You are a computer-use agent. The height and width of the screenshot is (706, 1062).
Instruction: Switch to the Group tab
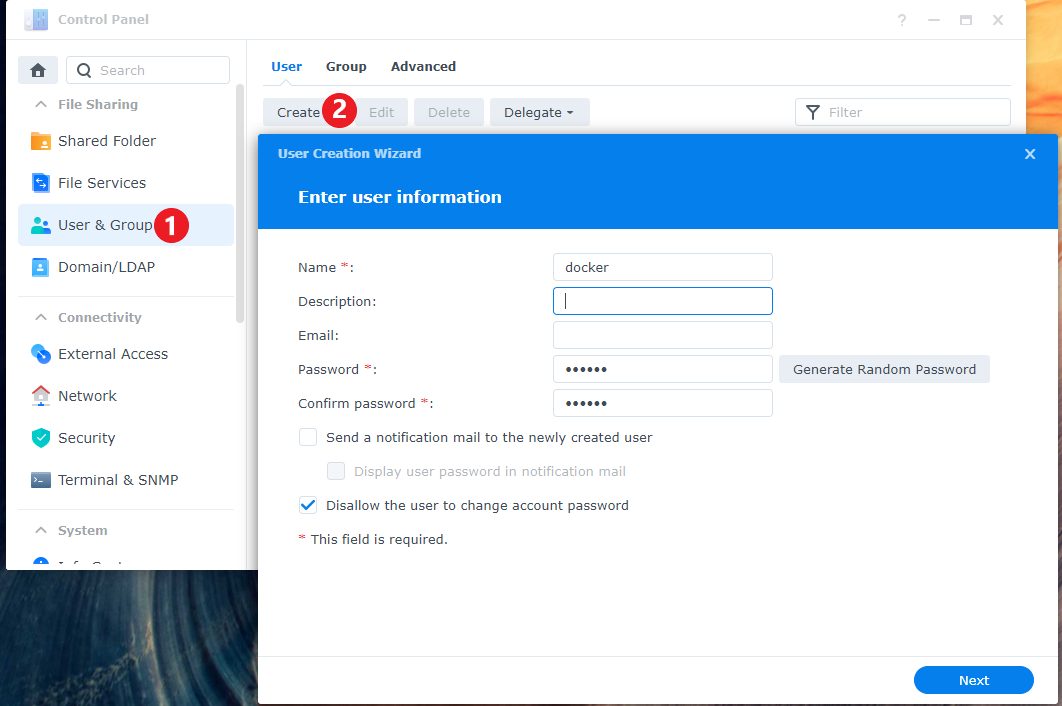pos(346,67)
